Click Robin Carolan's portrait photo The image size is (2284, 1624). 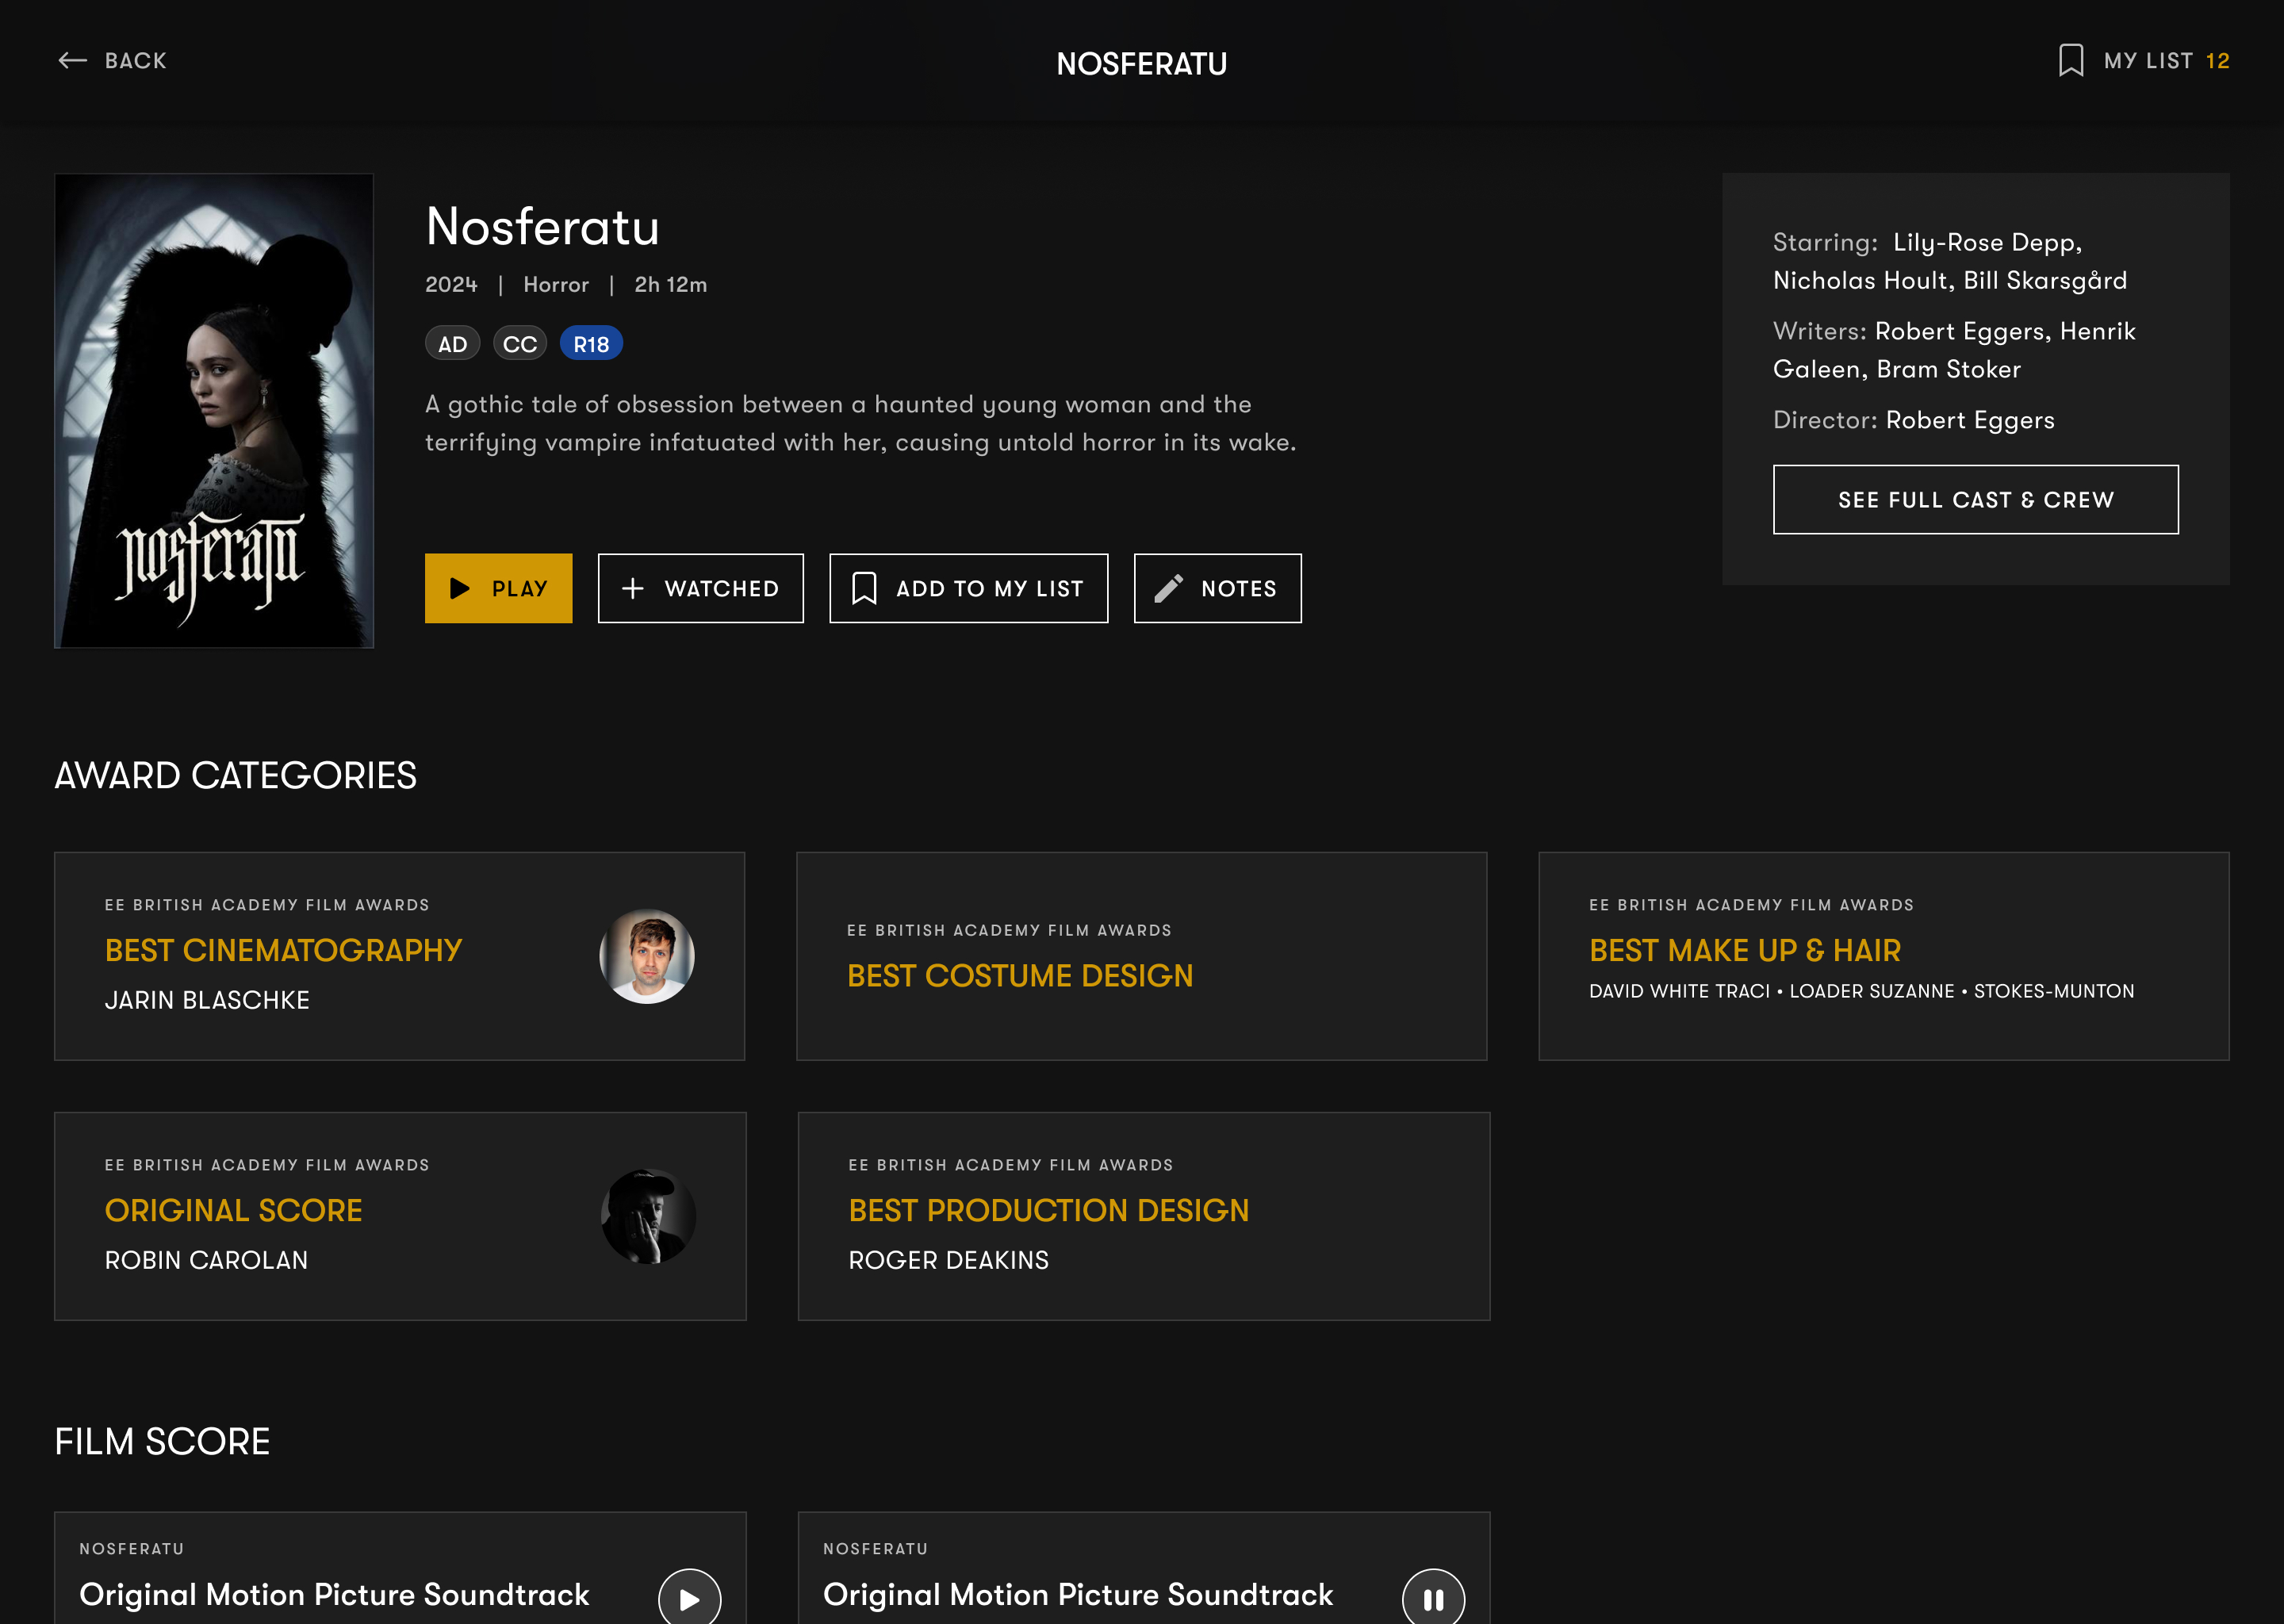(647, 1216)
